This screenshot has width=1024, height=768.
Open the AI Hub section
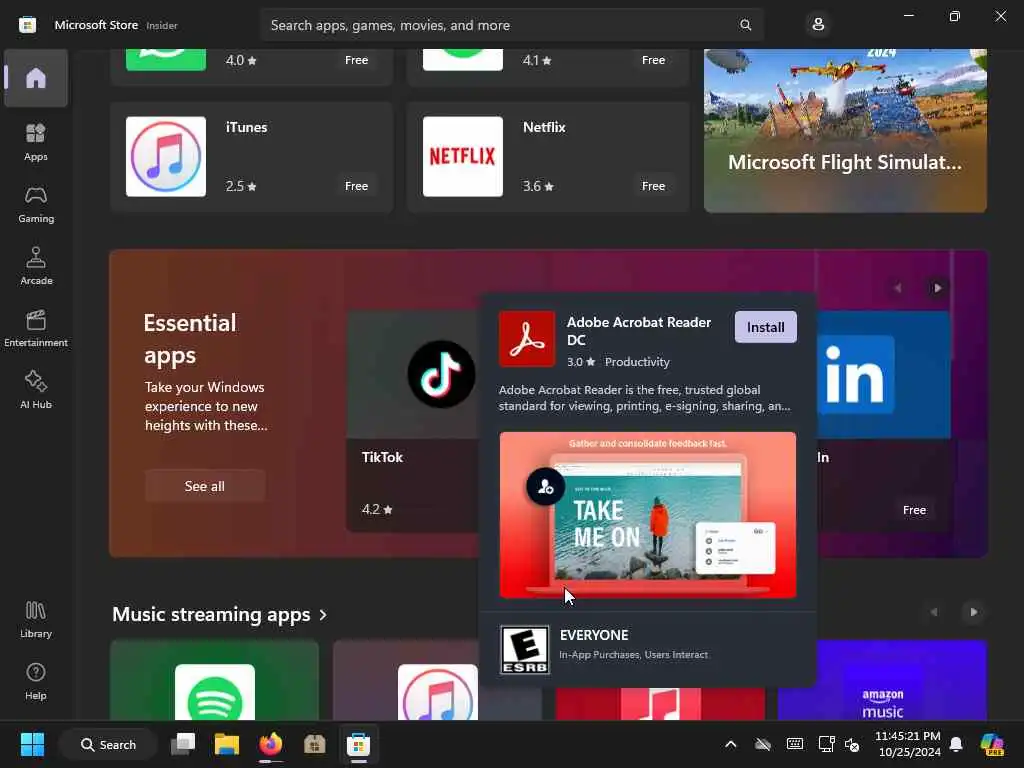click(x=36, y=390)
